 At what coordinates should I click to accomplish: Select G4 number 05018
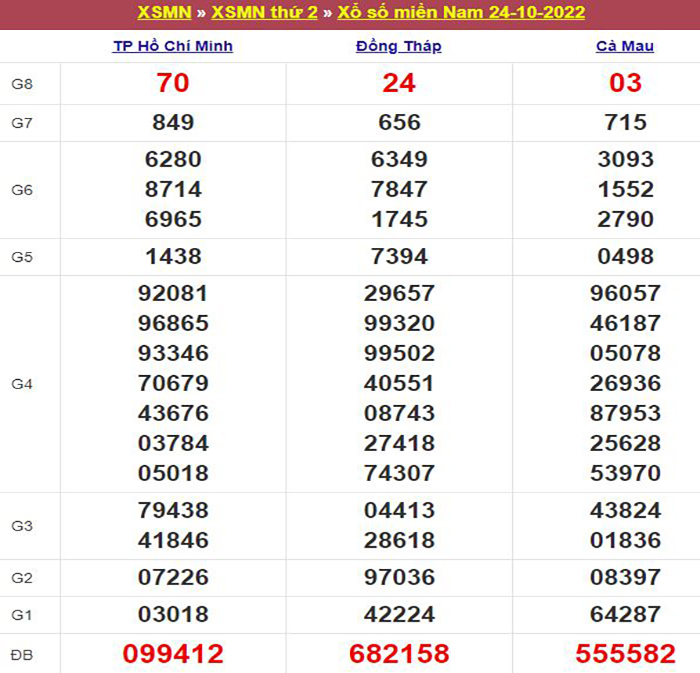tap(173, 473)
